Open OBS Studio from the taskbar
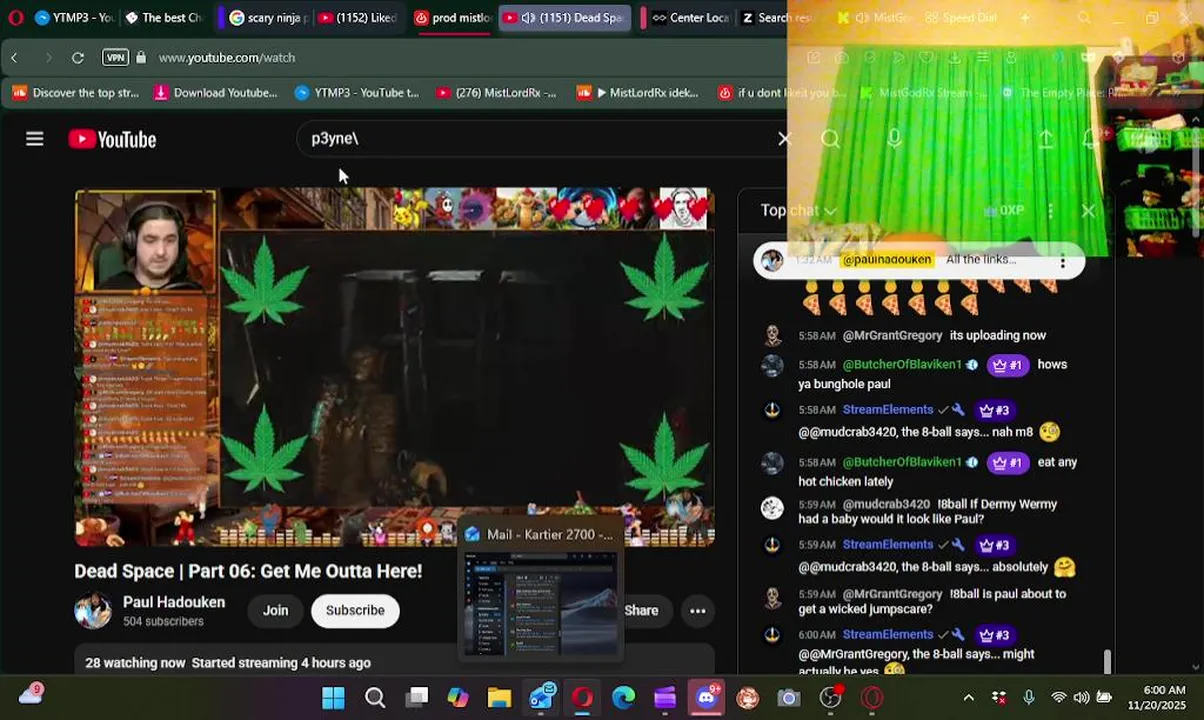Image resolution: width=1204 pixels, height=720 pixels. (830, 698)
